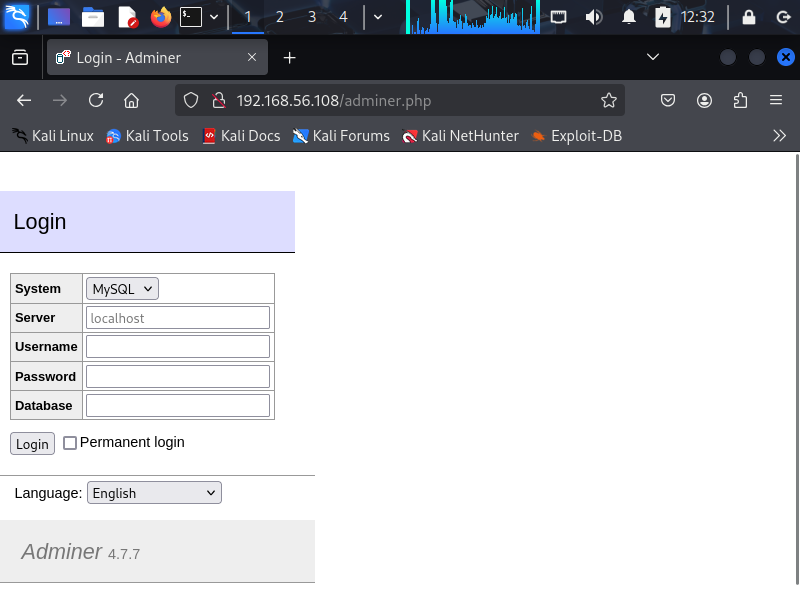Image resolution: width=800 pixels, height=600 pixels.
Task: Open the System MySQL dropdown
Action: pos(122,289)
